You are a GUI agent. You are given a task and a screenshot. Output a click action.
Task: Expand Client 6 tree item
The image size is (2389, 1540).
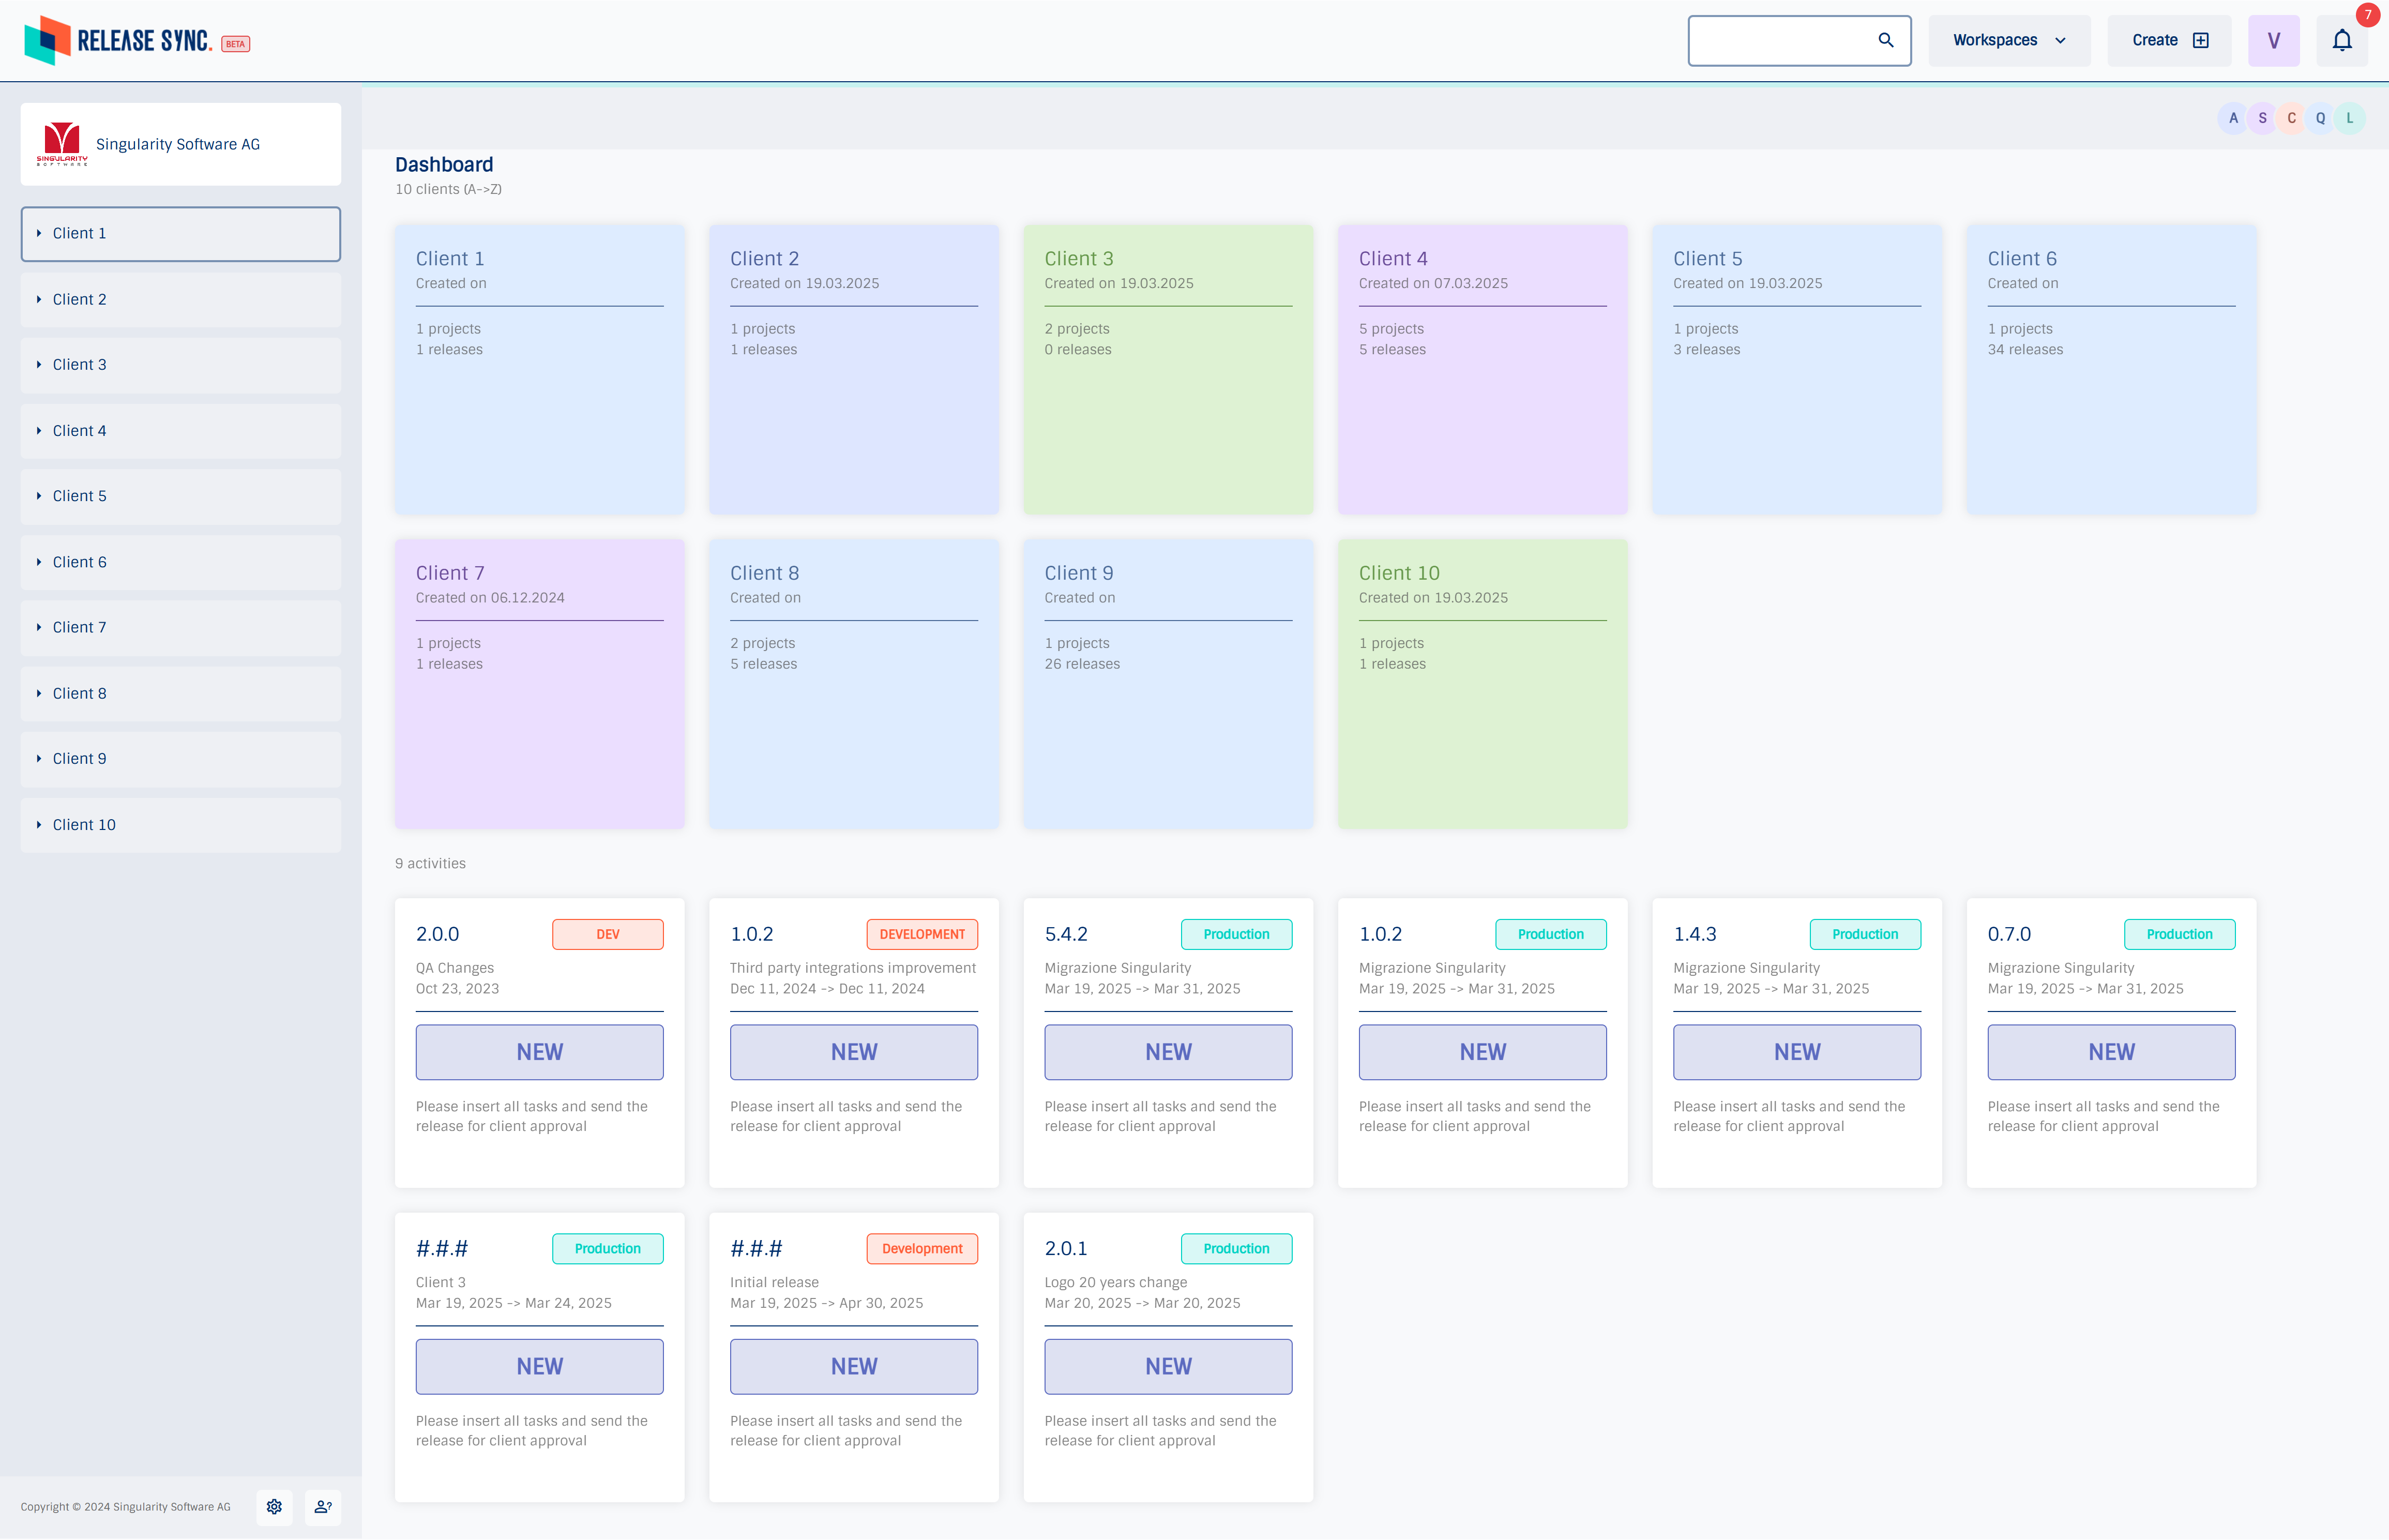[x=39, y=562]
